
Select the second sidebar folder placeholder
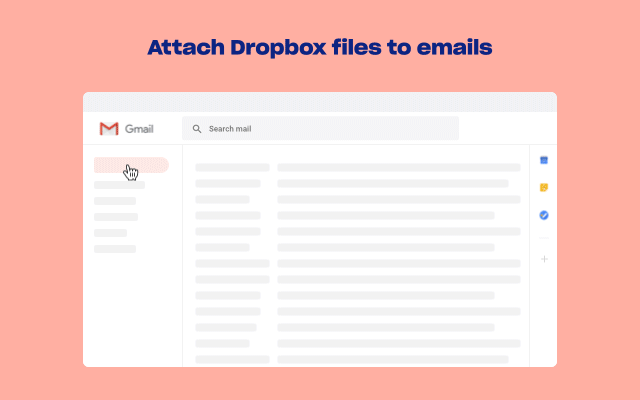tap(115, 201)
